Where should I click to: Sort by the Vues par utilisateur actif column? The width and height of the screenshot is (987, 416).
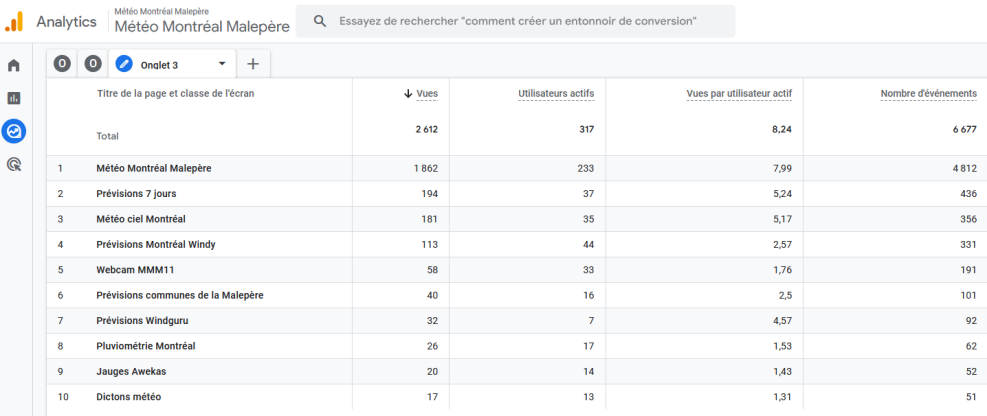coord(739,94)
